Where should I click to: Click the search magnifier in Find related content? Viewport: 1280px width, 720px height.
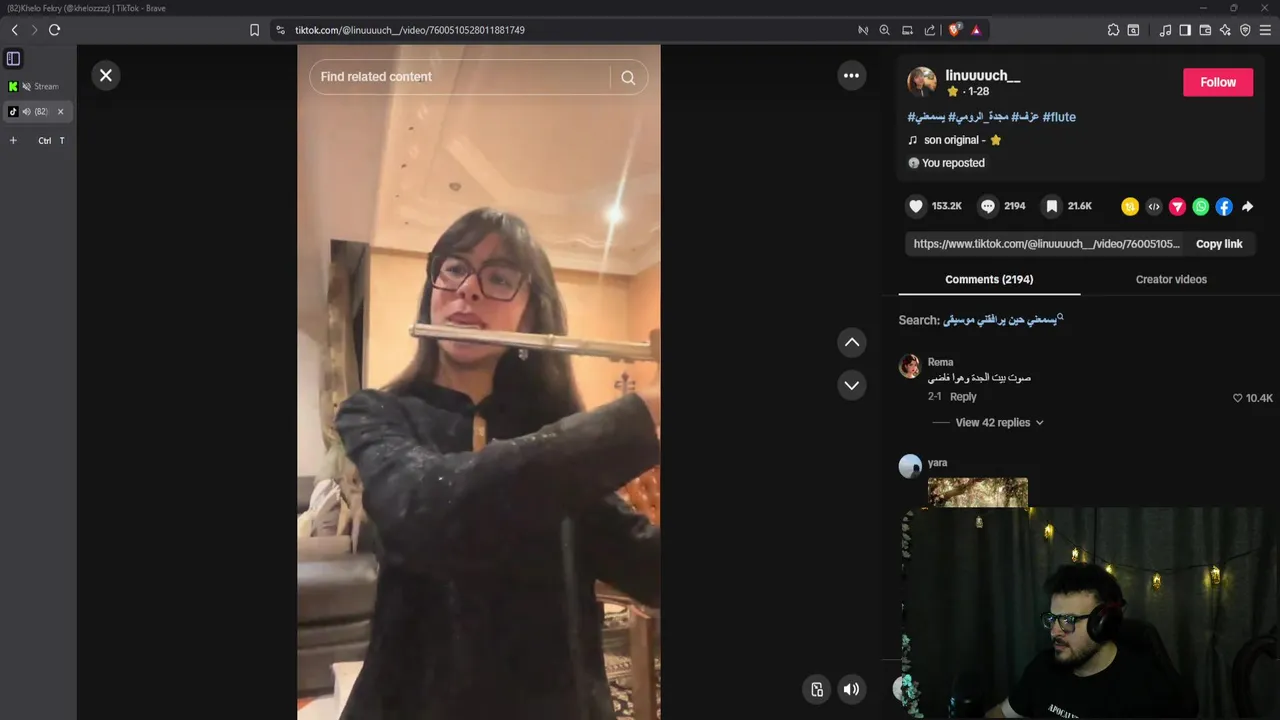pyautogui.click(x=628, y=77)
